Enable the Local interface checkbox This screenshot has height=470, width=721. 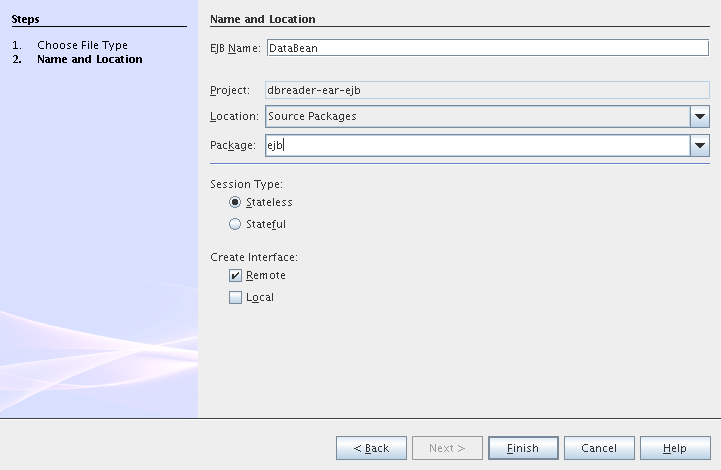coord(235,298)
